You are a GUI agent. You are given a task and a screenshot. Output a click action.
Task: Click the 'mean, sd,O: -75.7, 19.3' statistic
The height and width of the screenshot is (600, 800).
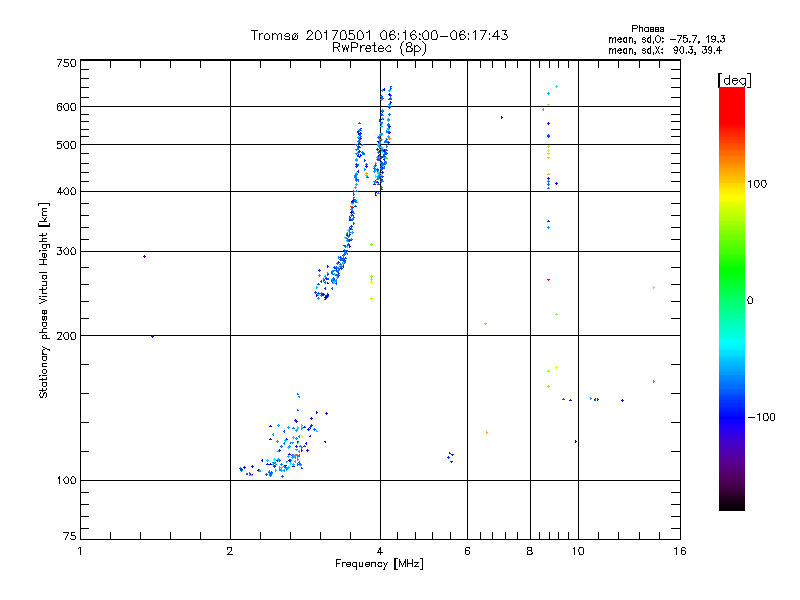tap(666, 39)
